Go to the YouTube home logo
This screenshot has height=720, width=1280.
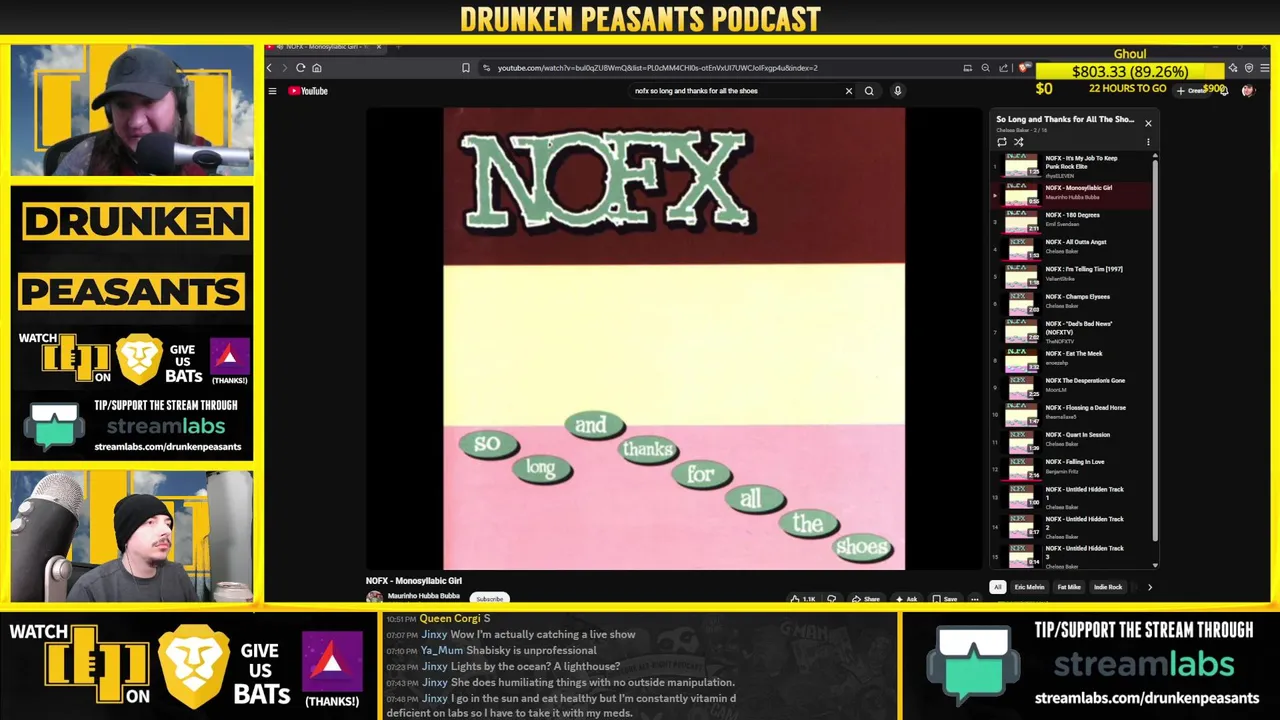click(x=308, y=91)
